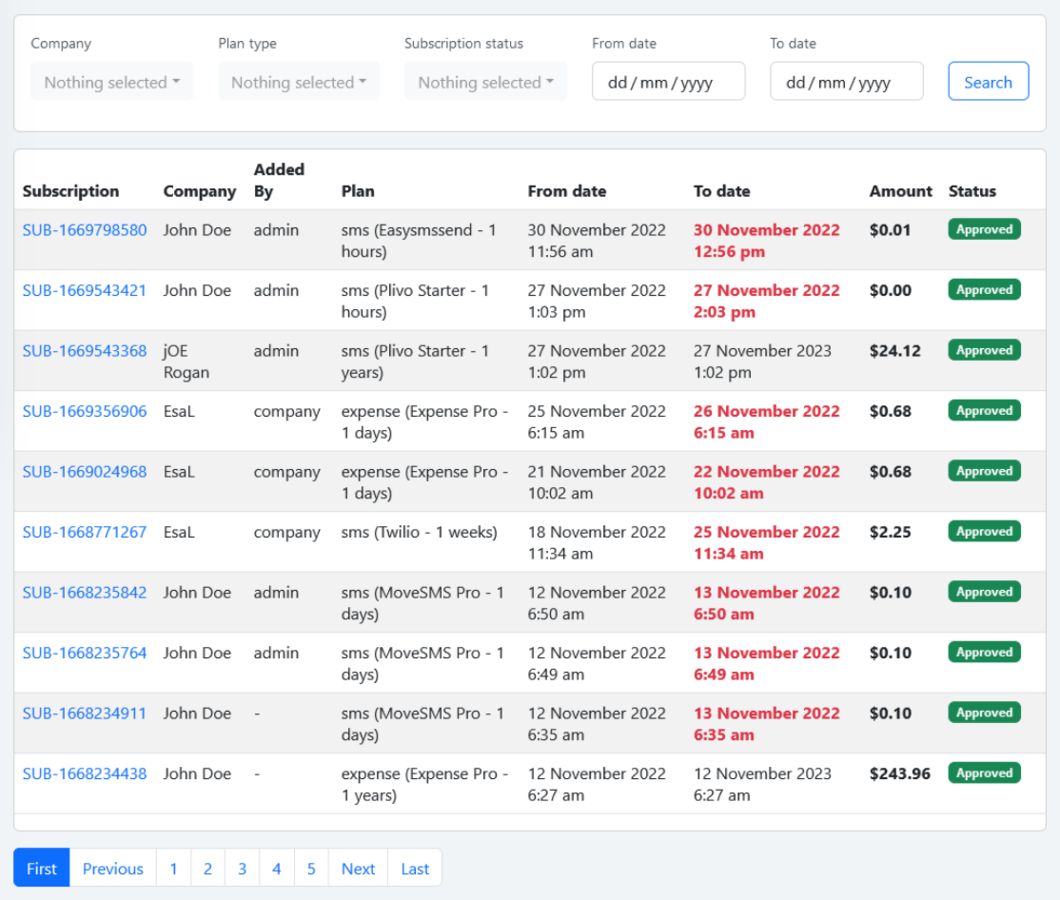Expand the Plan type dropdown

[298, 82]
